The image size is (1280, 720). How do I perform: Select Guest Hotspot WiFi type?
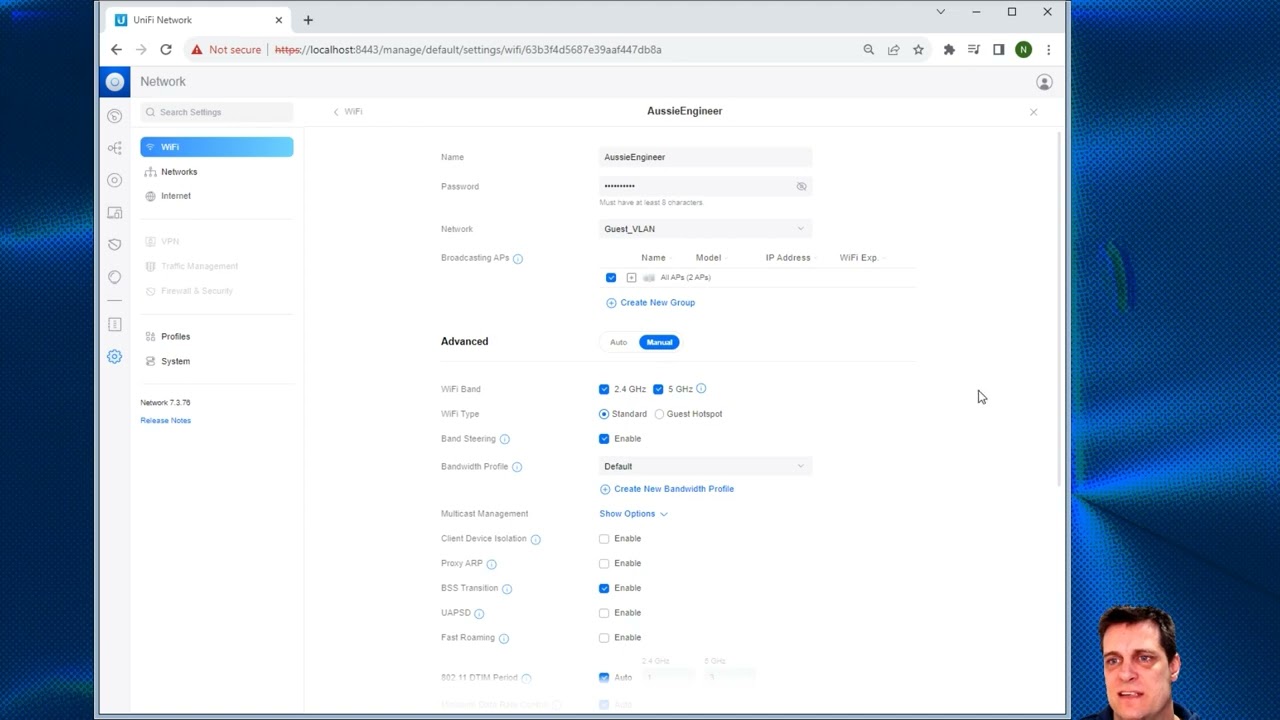click(x=659, y=414)
